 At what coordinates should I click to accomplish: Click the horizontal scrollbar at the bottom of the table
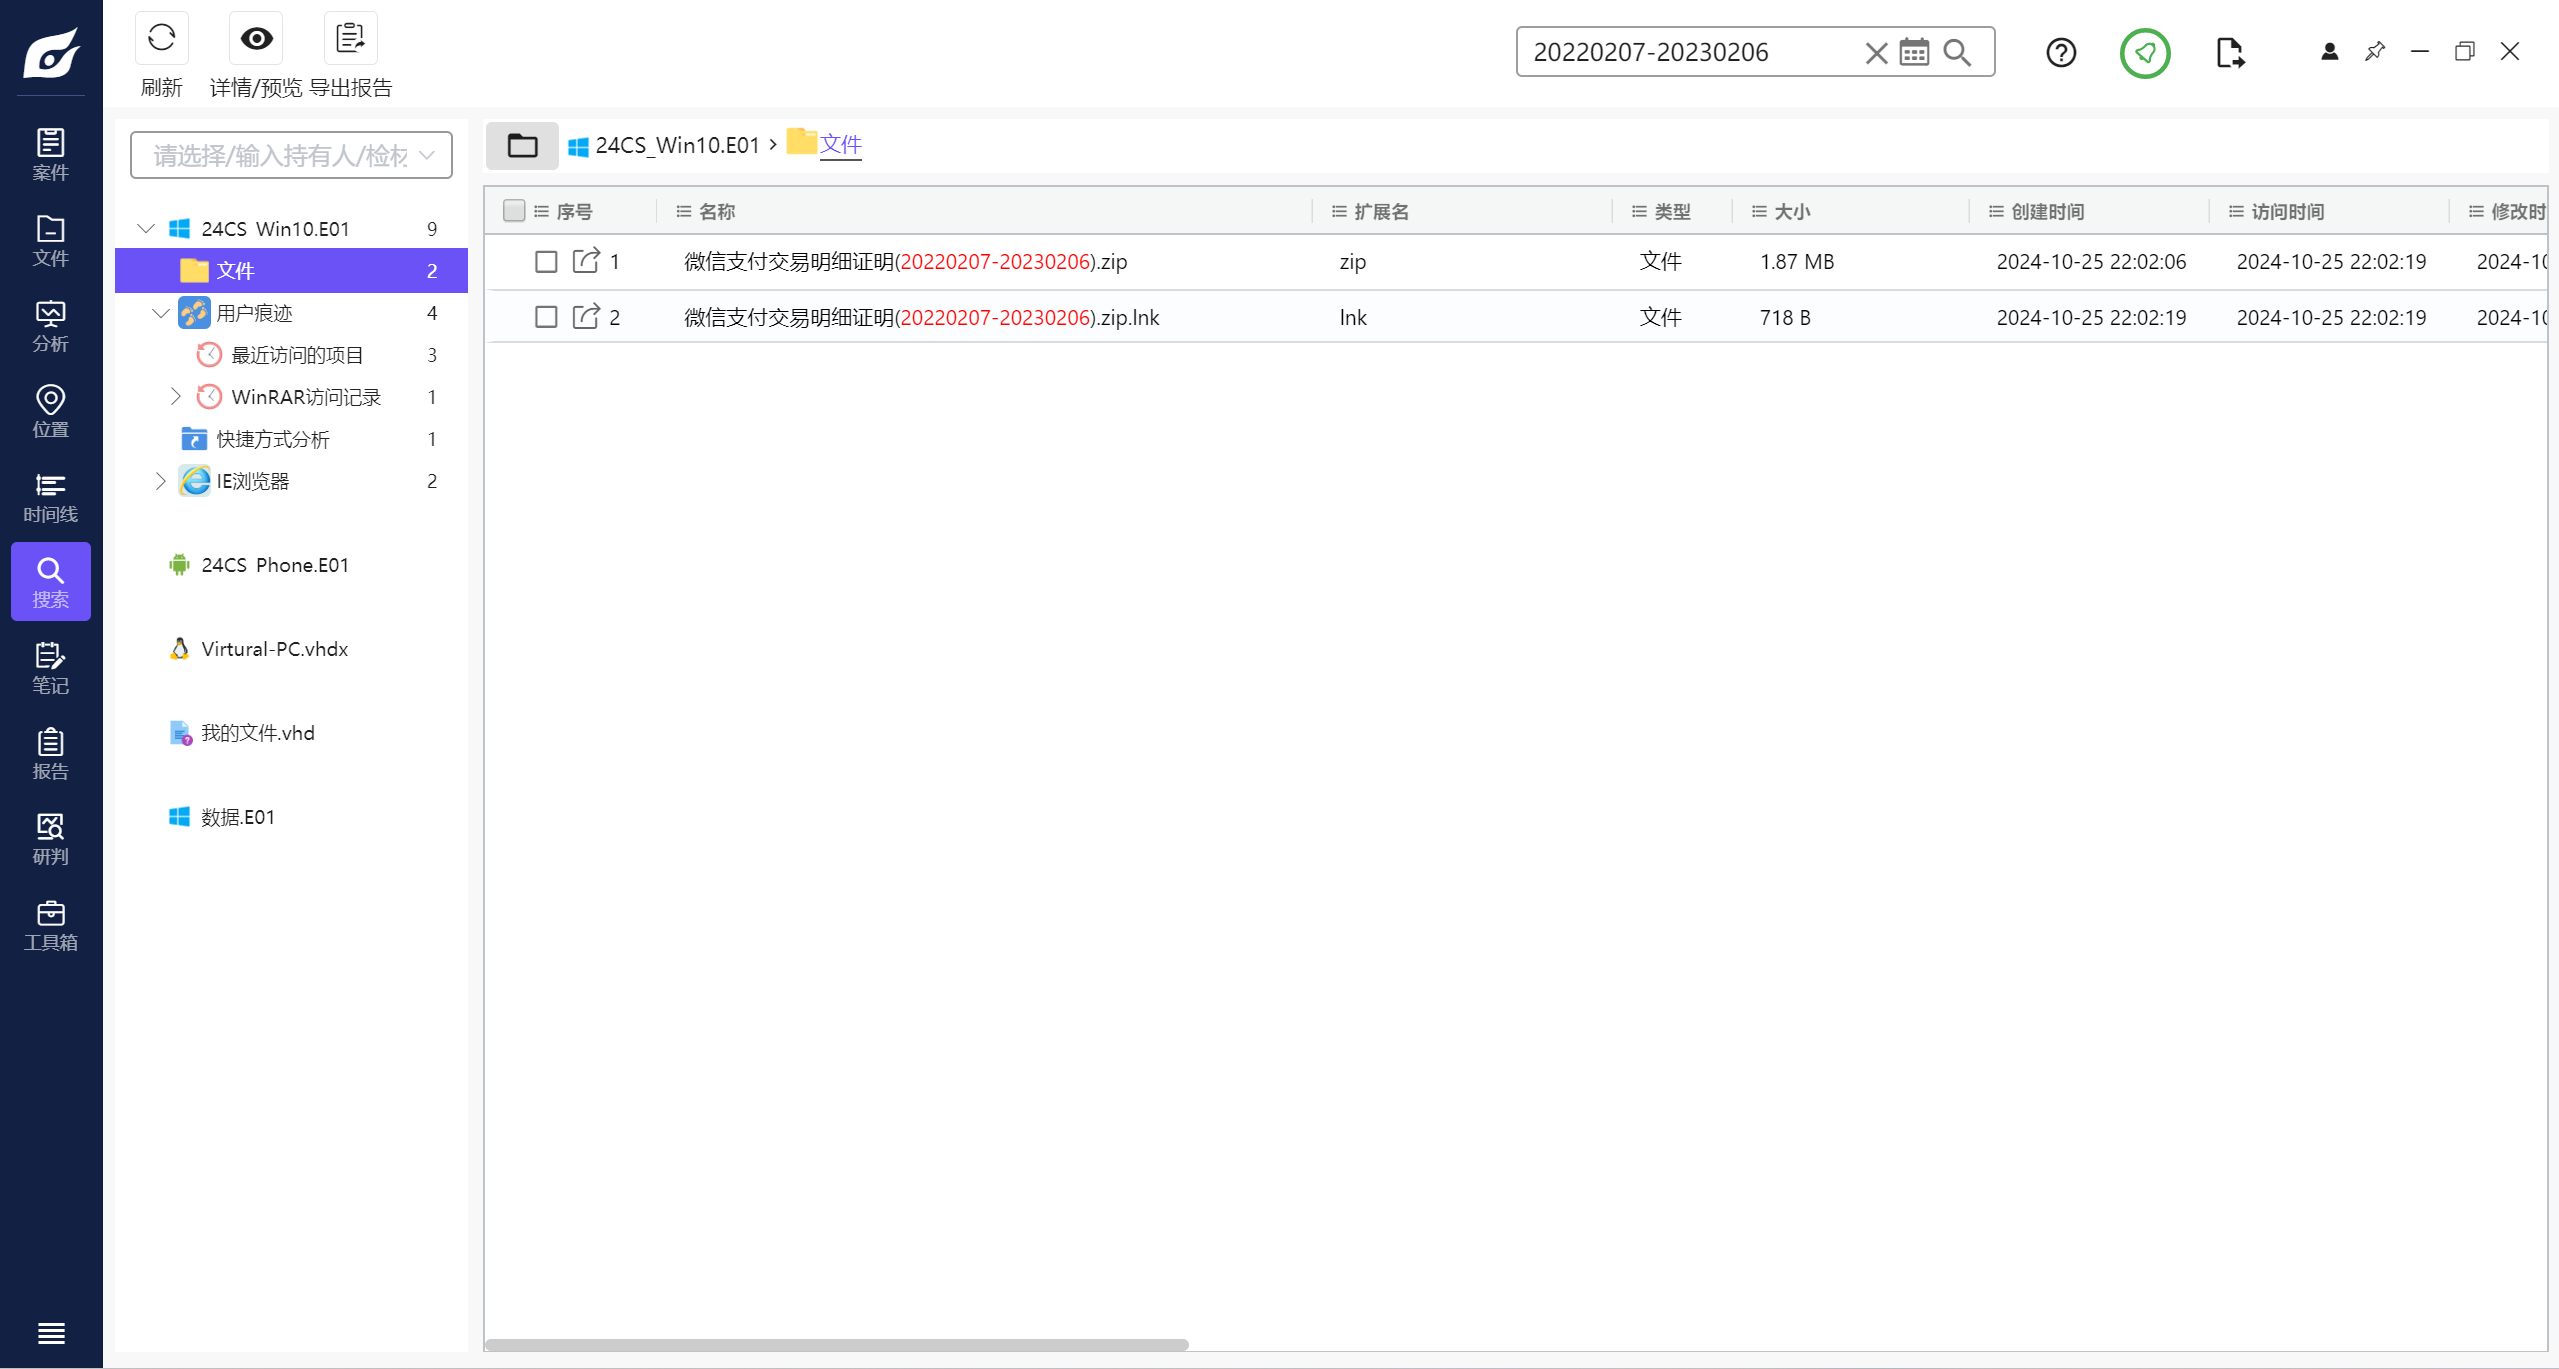836,1345
